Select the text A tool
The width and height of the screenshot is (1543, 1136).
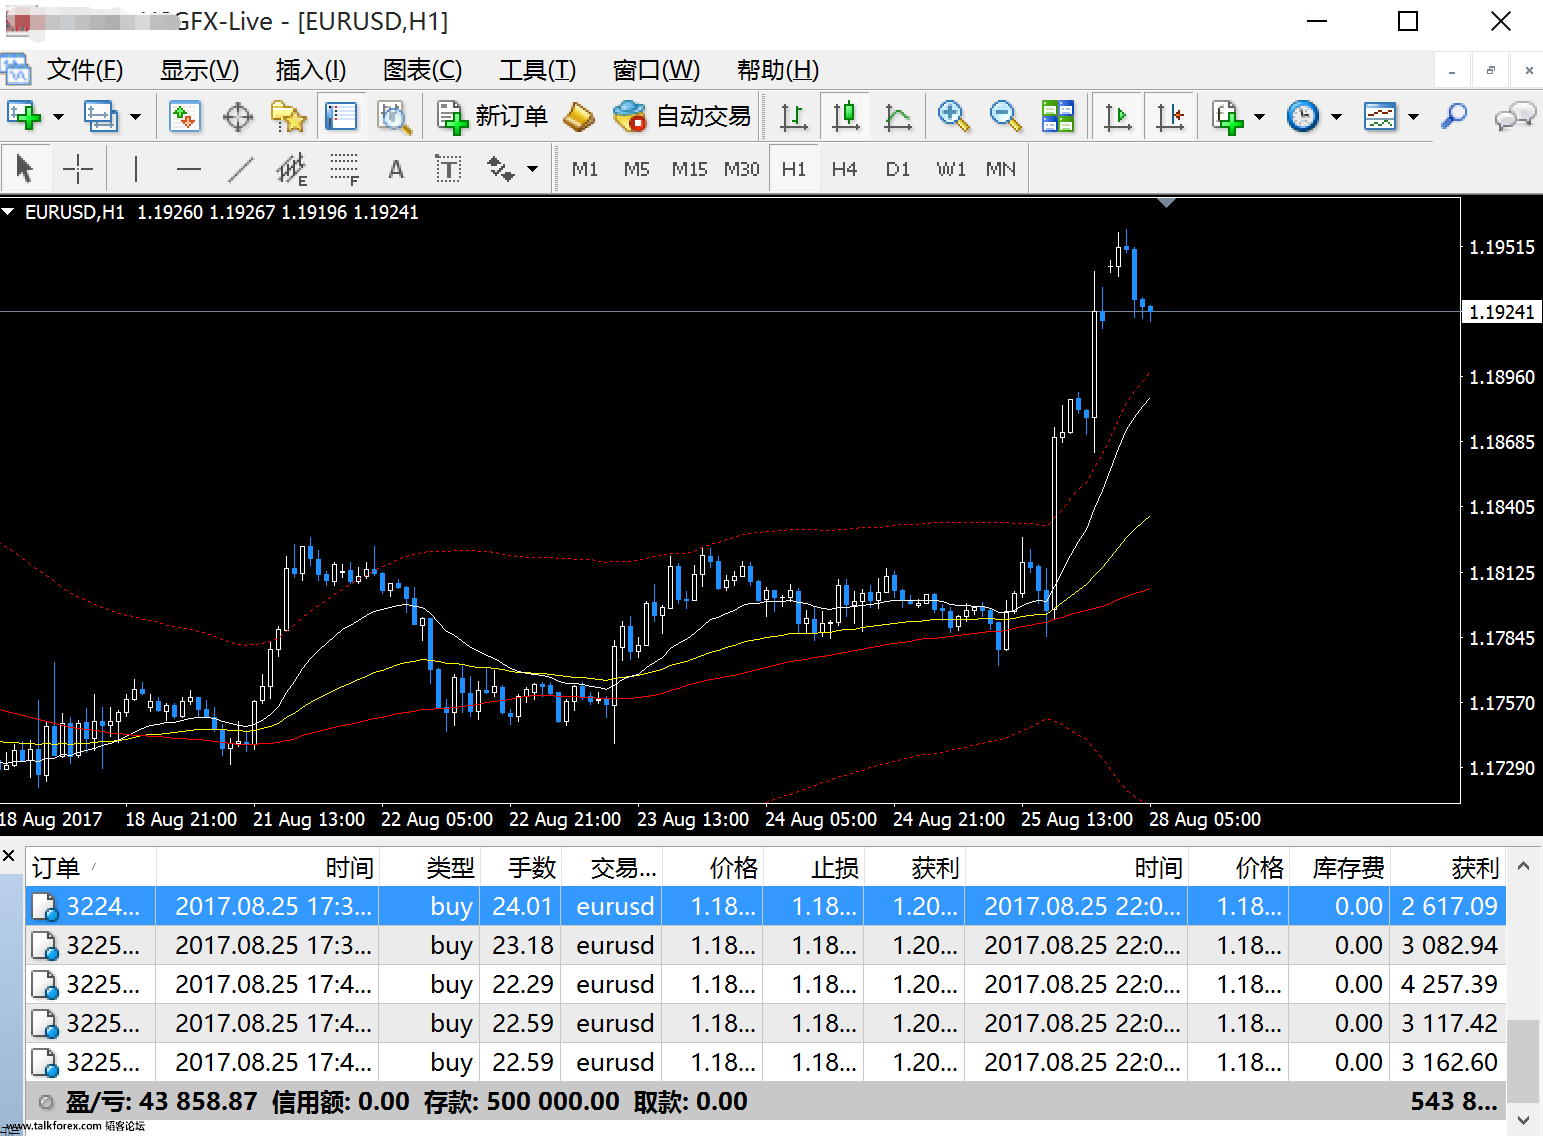point(396,169)
